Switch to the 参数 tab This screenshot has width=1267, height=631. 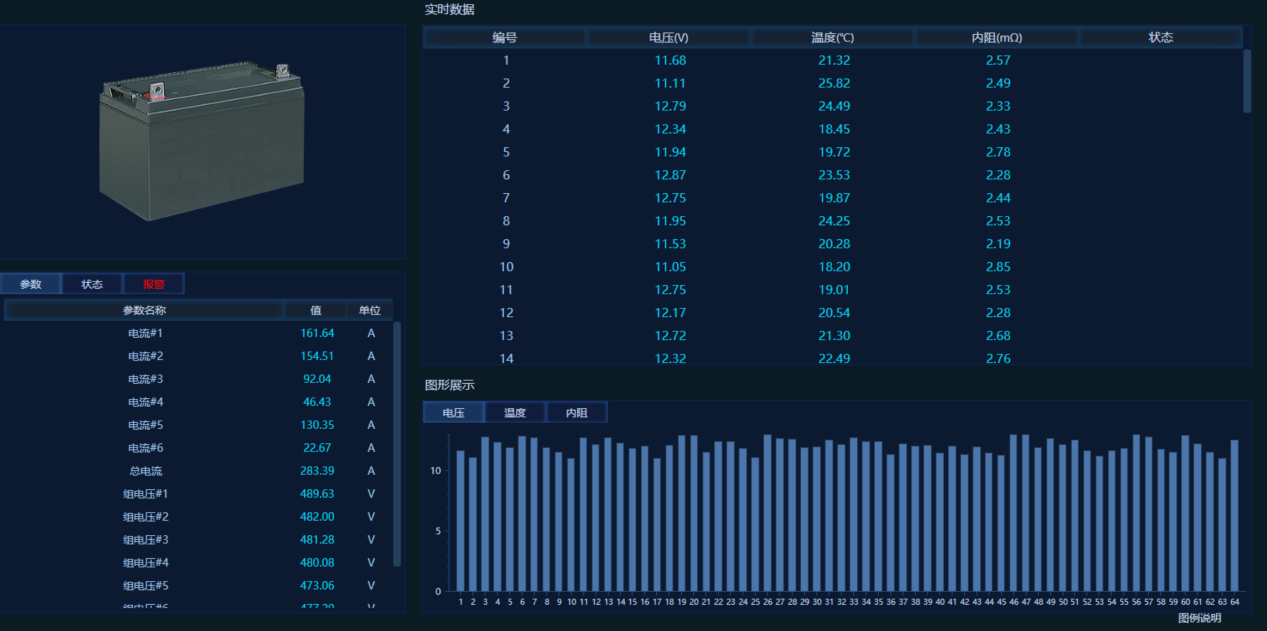coord(31,284)
